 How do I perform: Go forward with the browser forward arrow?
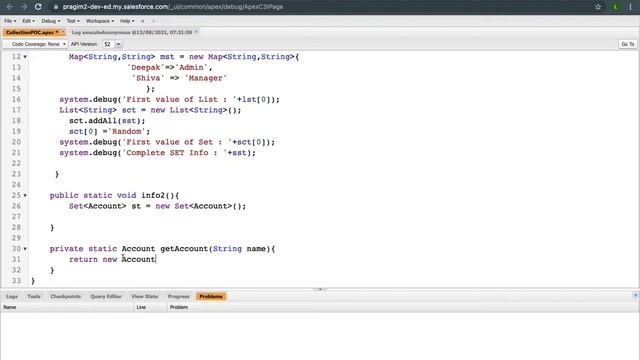[24, 7]
